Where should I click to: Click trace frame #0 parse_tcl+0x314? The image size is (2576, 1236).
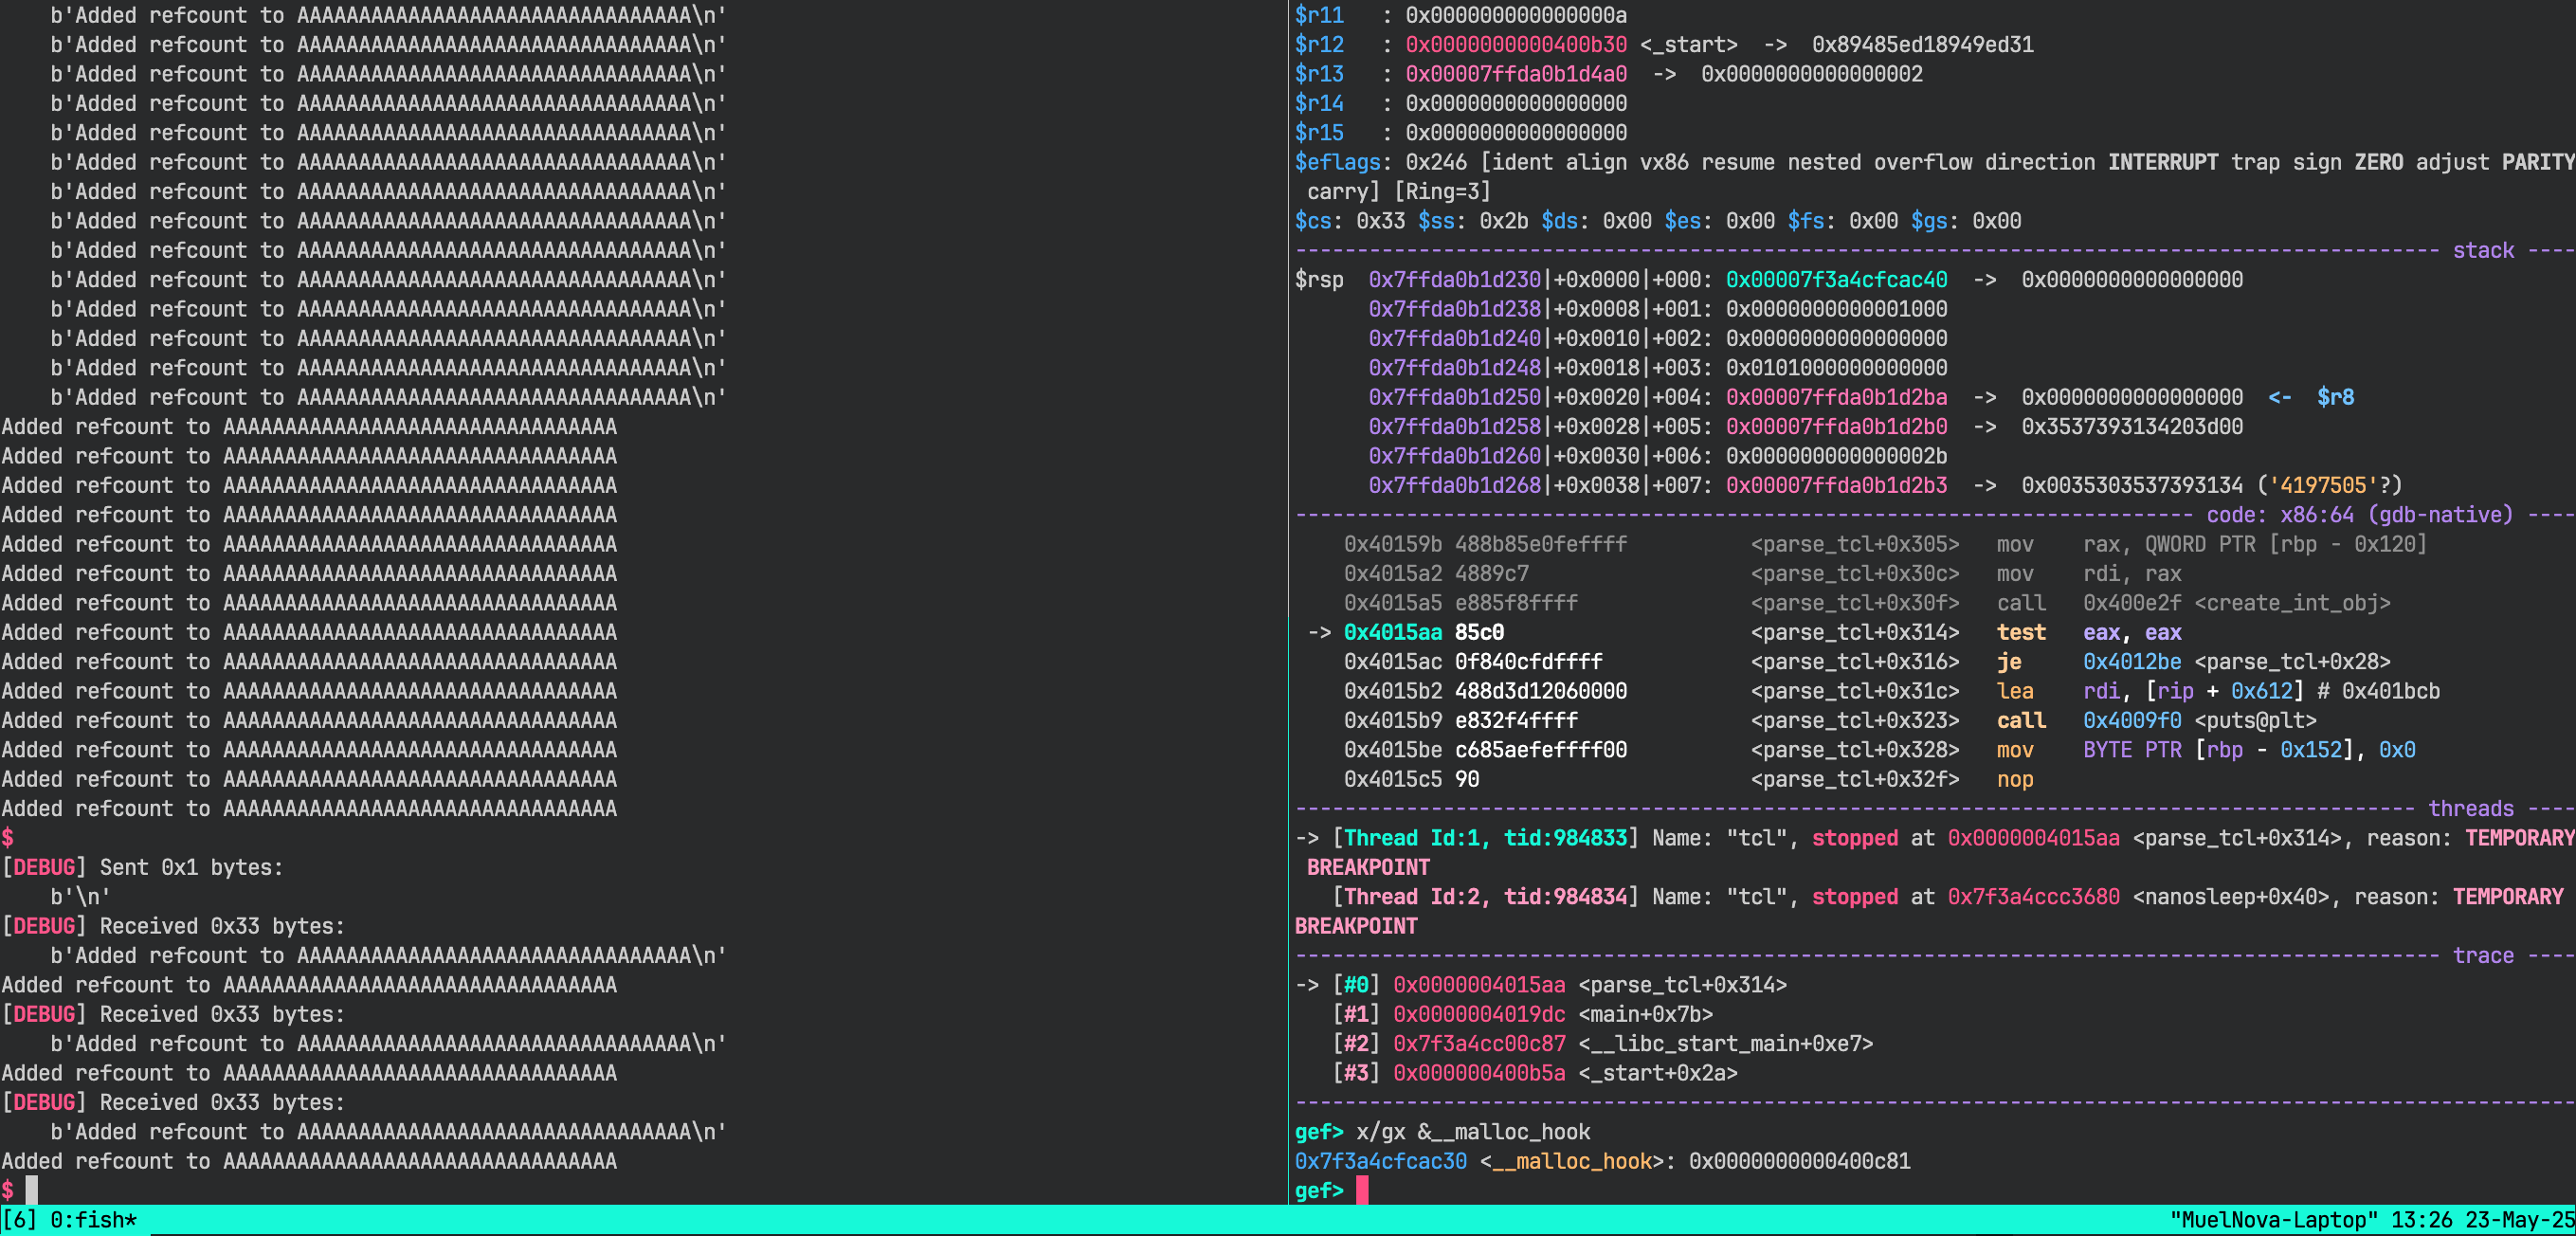1560,985
